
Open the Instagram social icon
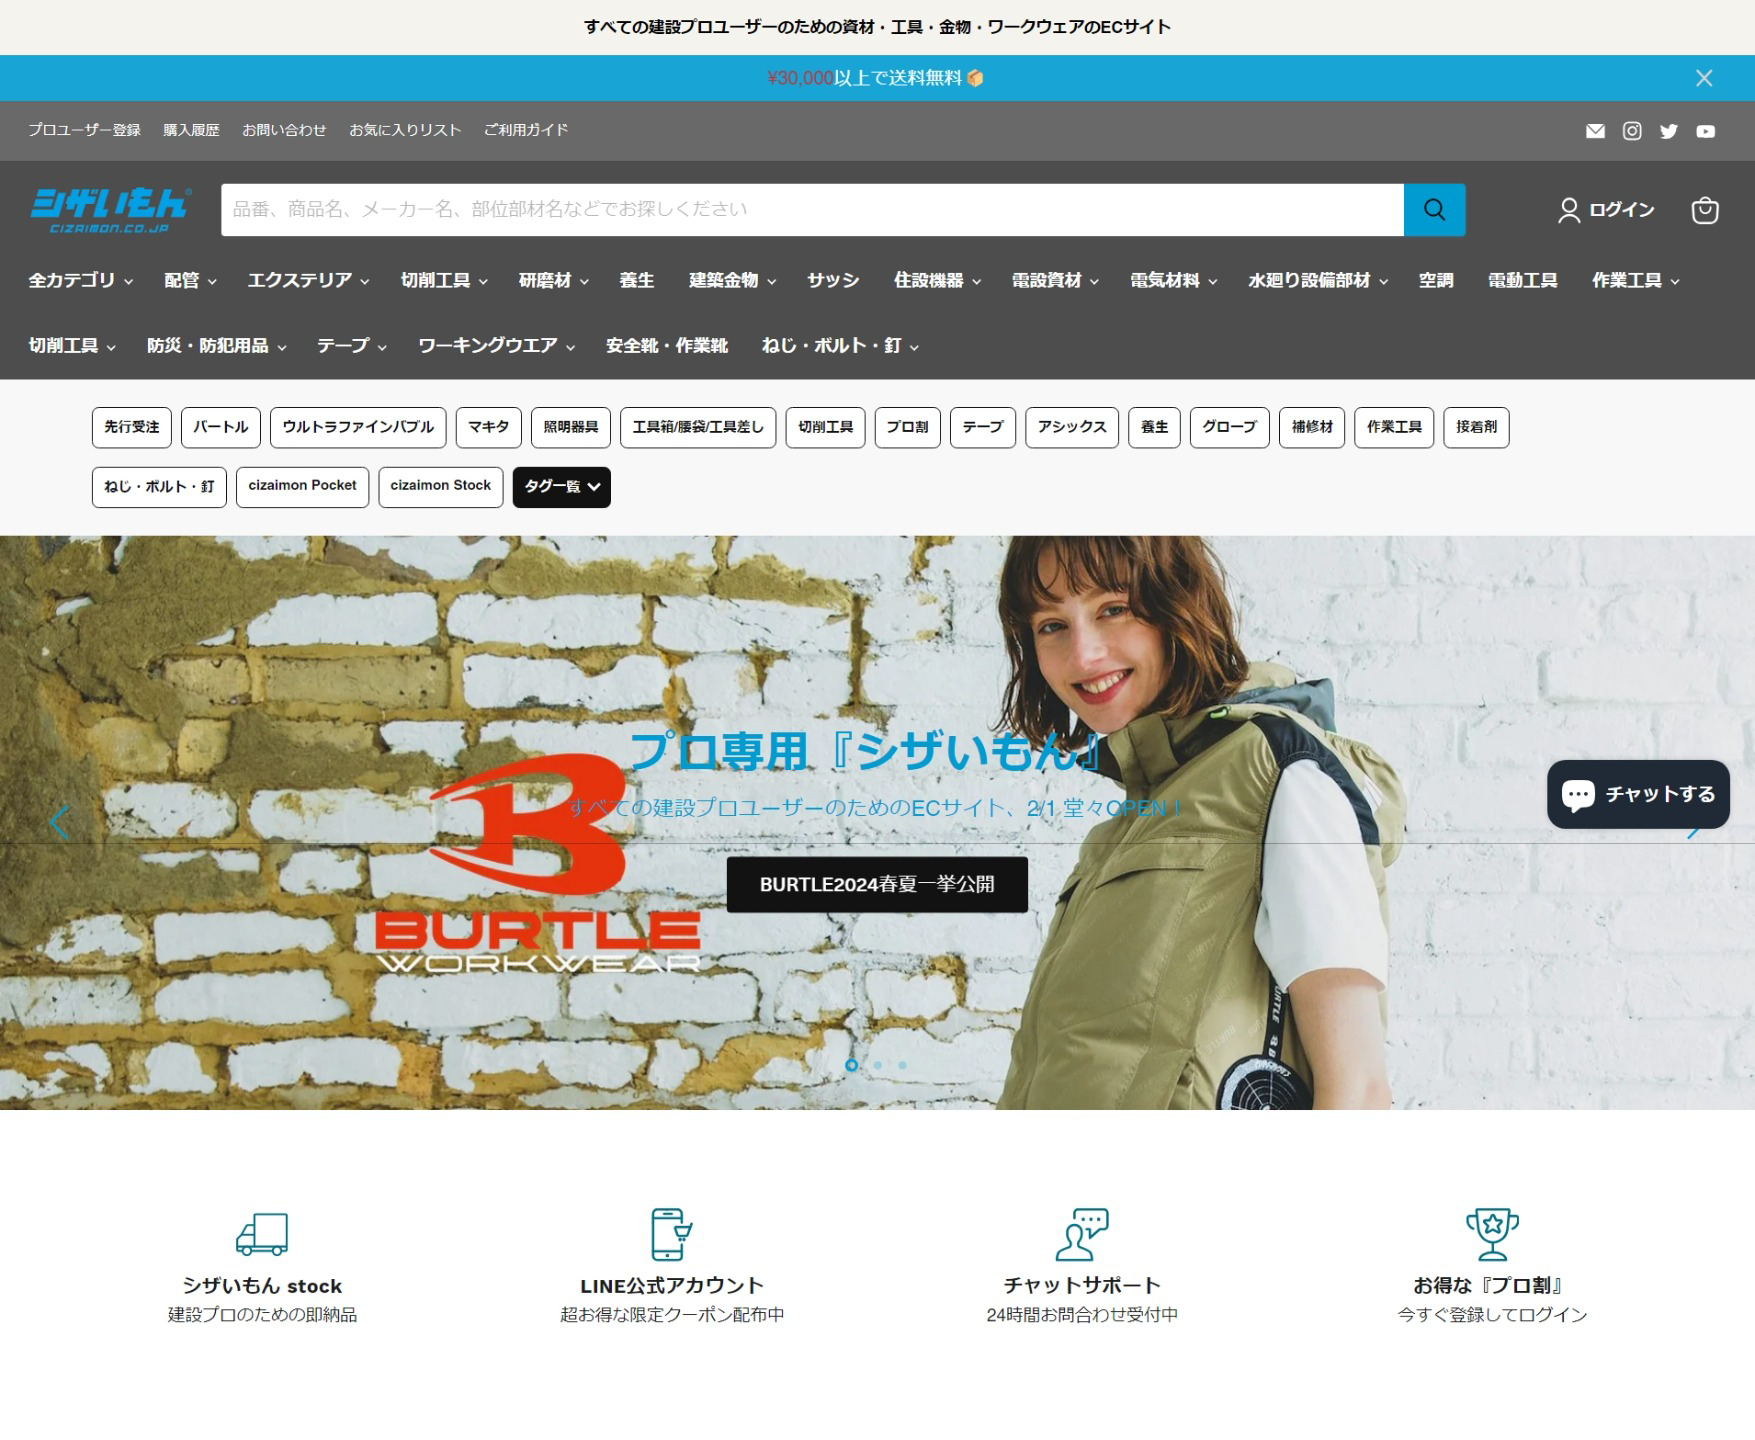pos(1632,131)
